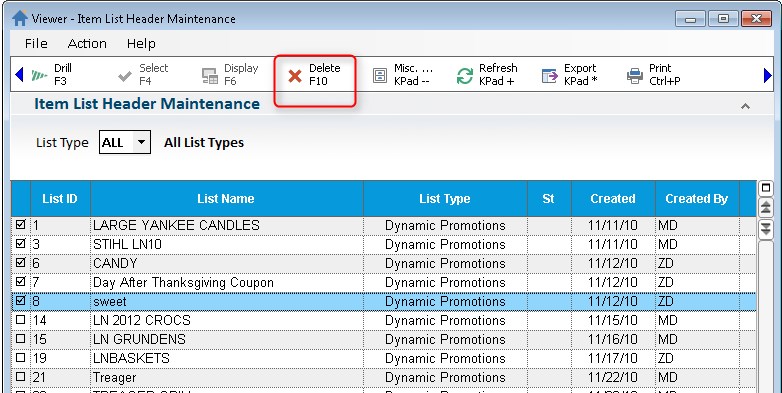
Task: Click the Drill F3 toolbar icon
Action: (x=39, y=75)
